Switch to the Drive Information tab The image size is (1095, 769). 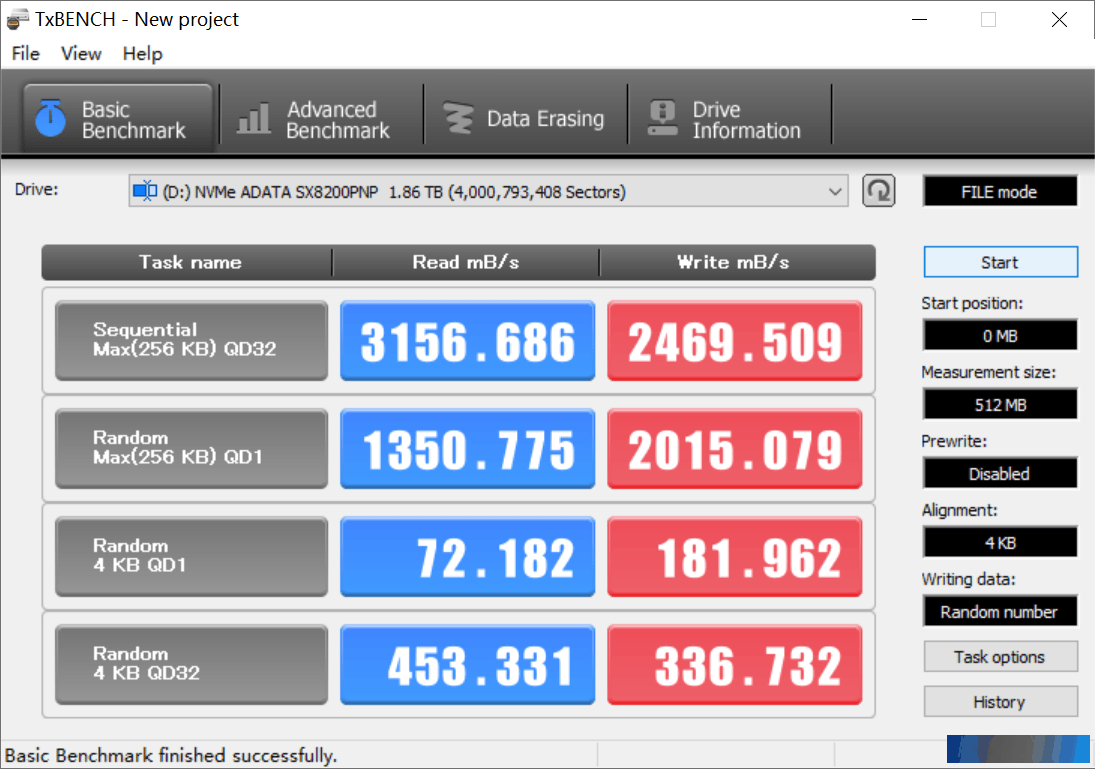729,119
